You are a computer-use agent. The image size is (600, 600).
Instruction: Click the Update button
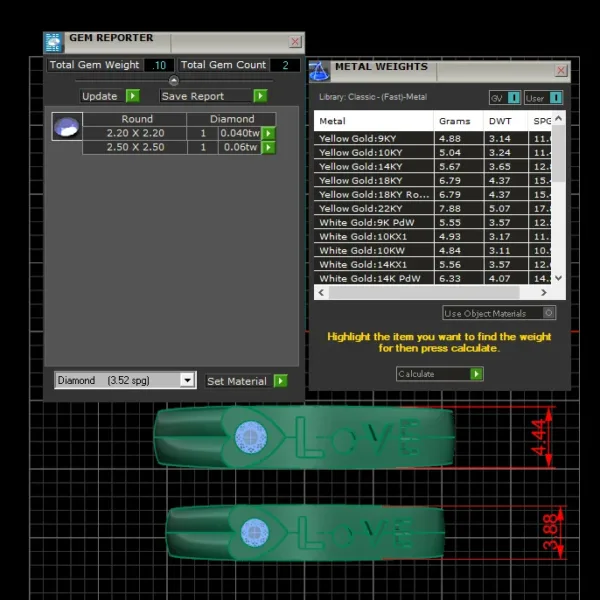pos(109,96)
